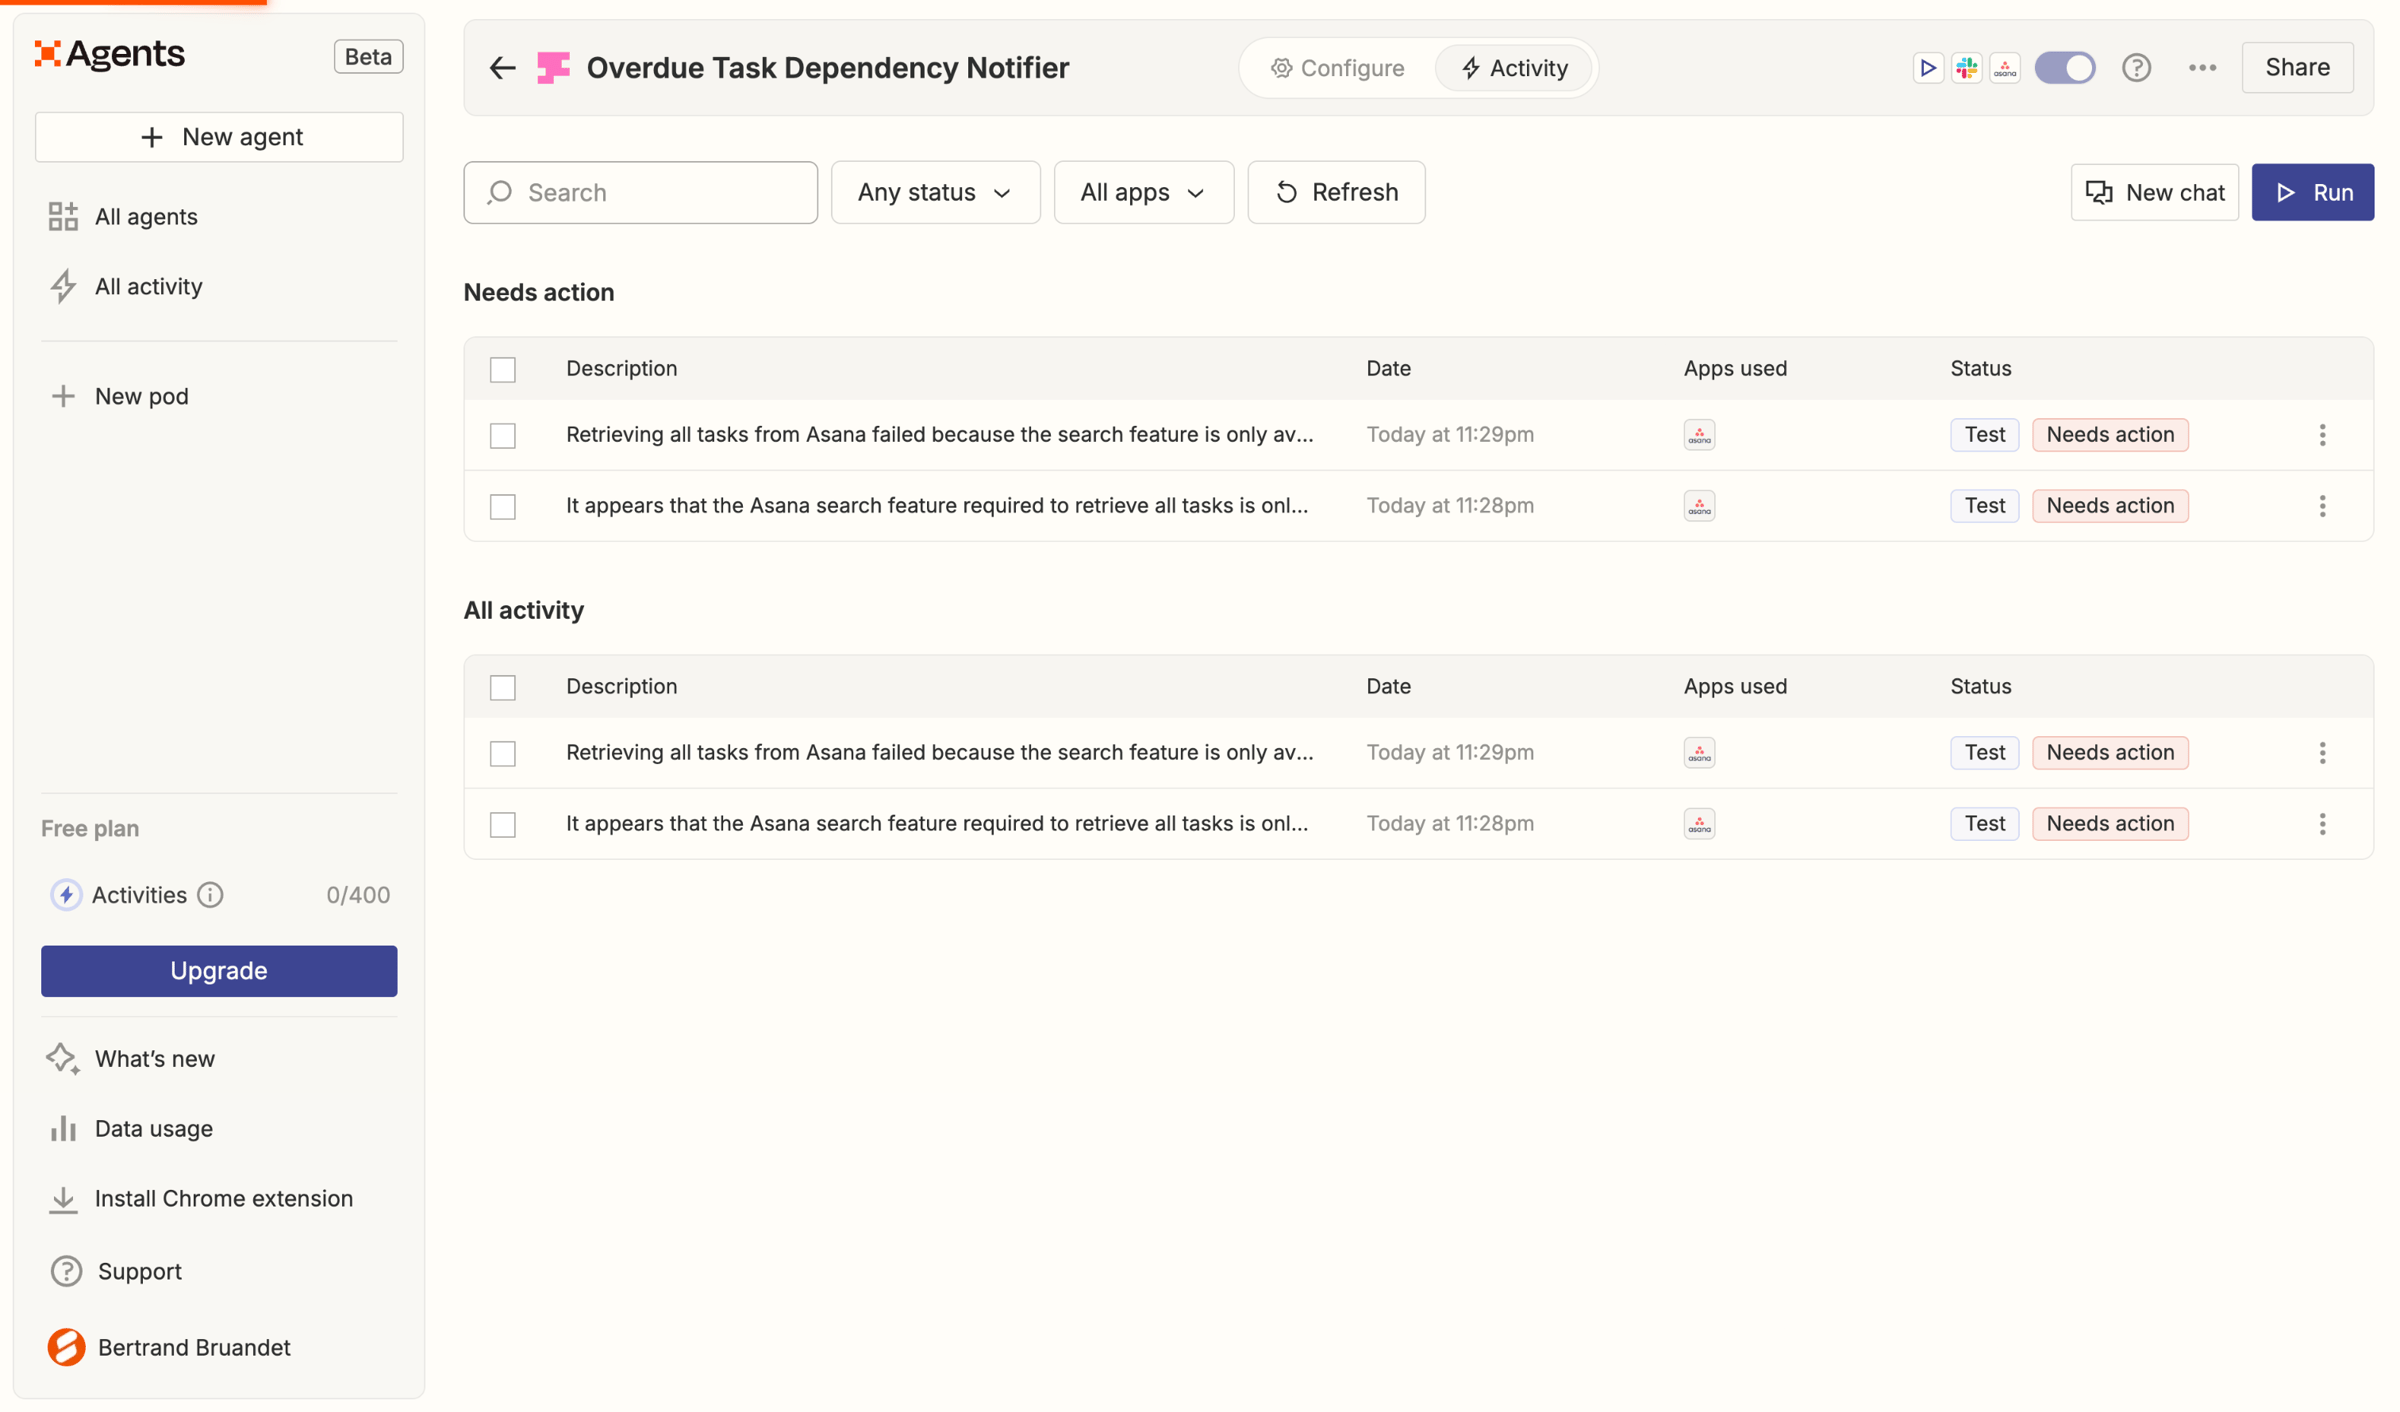Viewport: 2400px width, 1412px height.
Task: Open What's new in sidebar
Action: (131, 1058)
